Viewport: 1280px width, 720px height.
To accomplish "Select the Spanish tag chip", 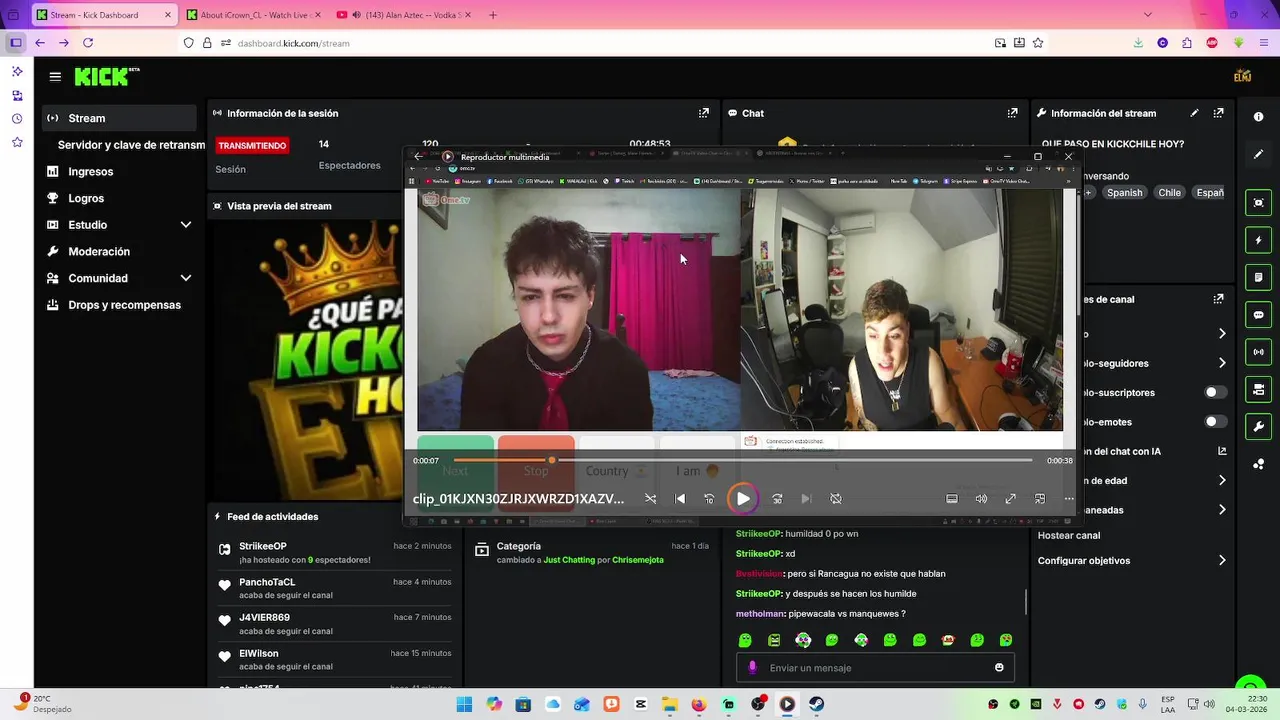I will pos(1124,192).
